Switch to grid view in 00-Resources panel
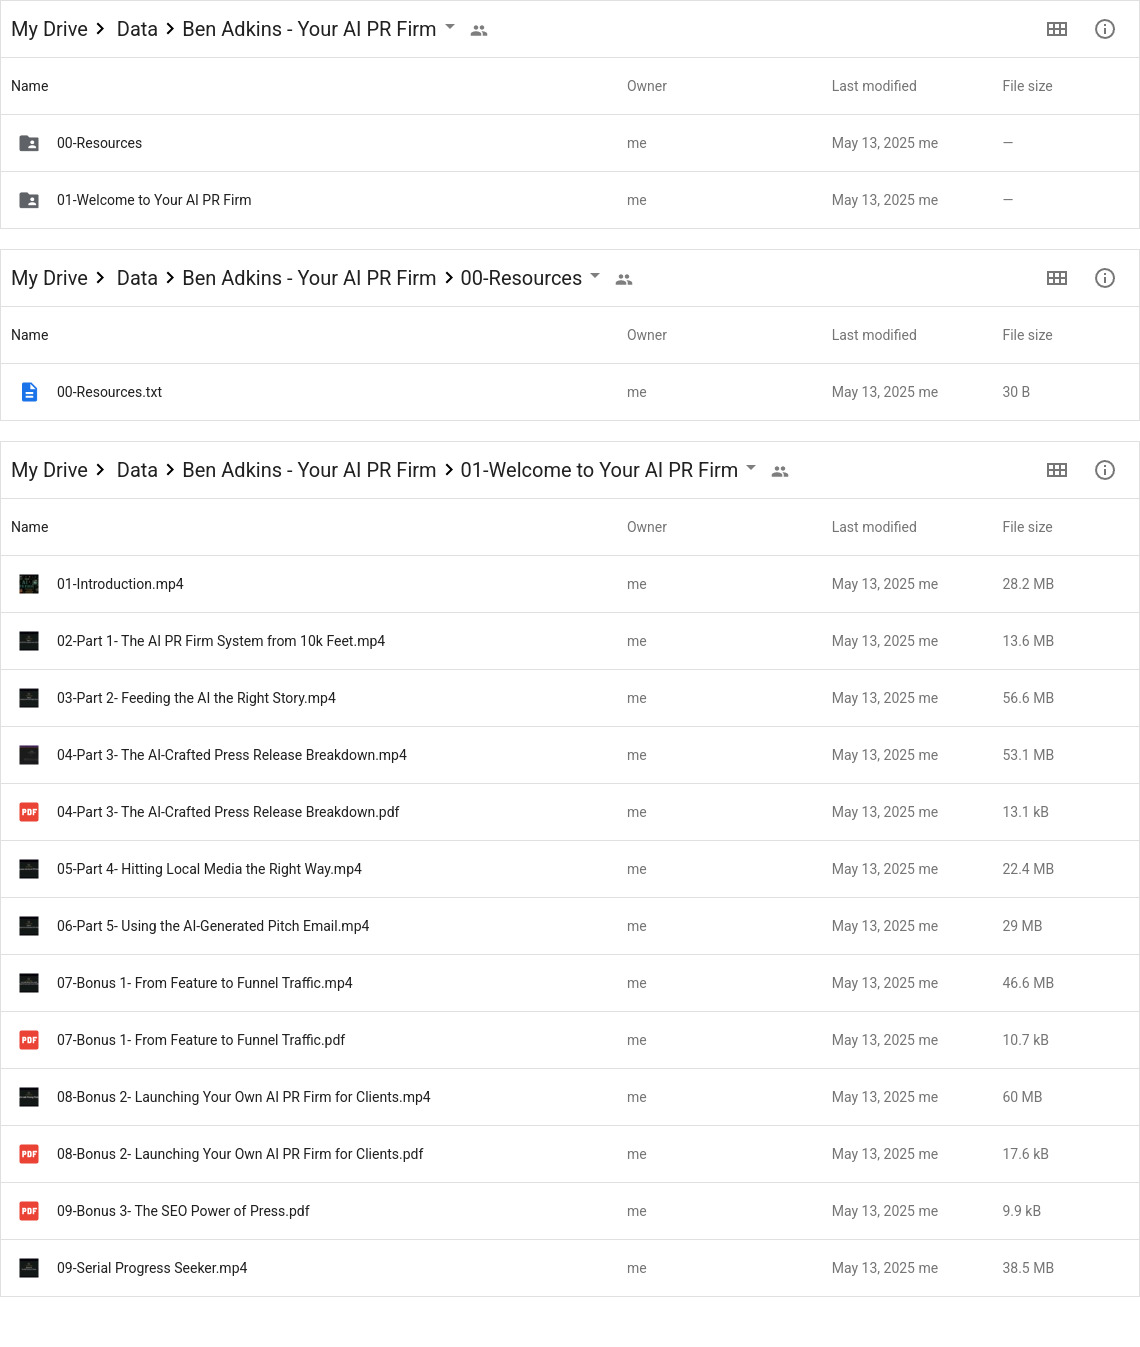This screenshot has height=1347, width=1140. click(x=1057, y=278)
